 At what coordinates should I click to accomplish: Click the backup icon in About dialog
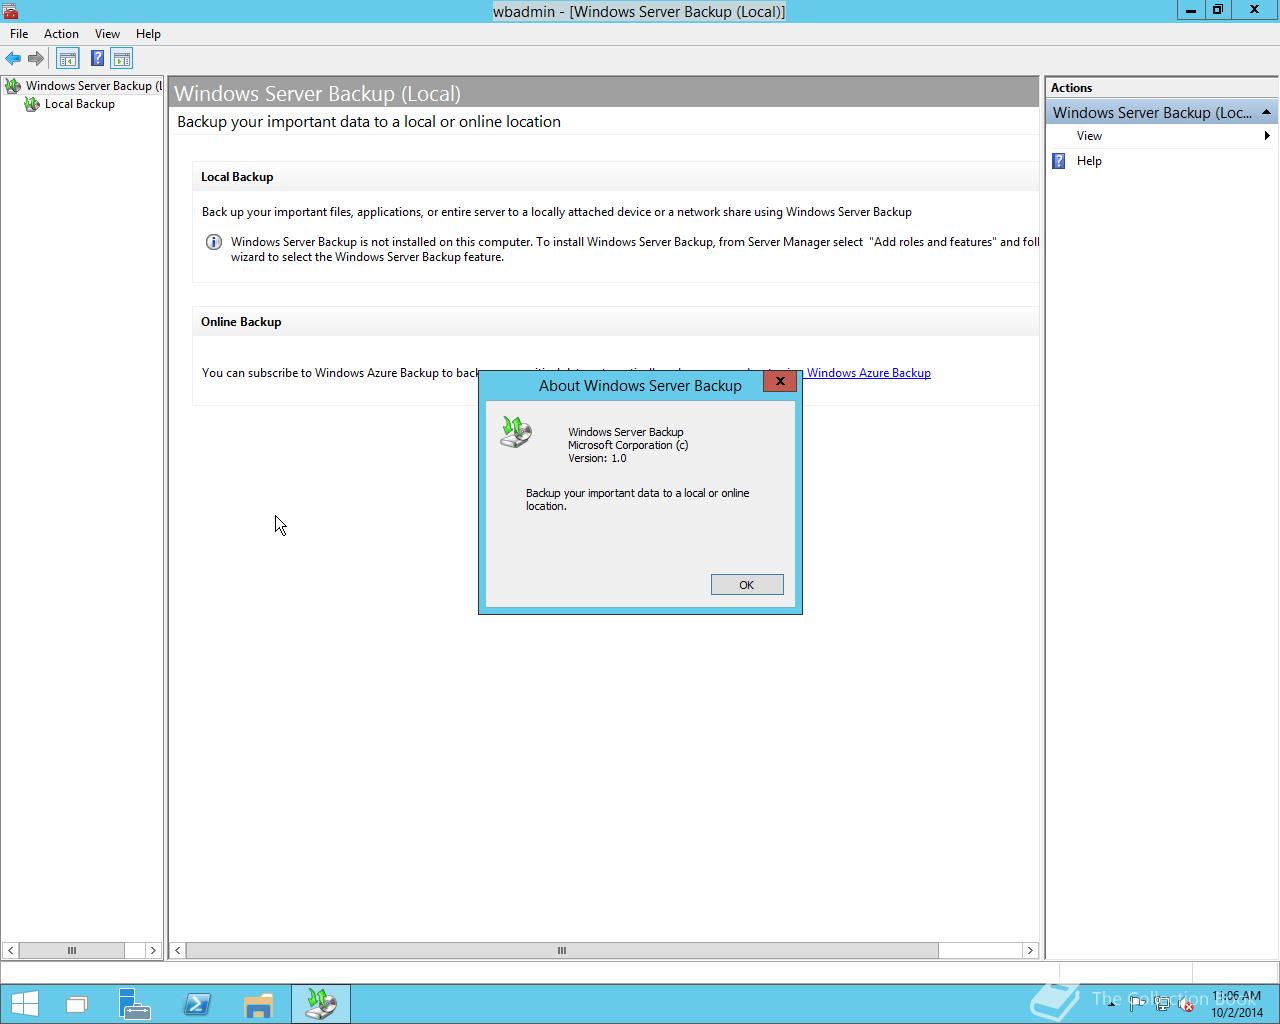(x=516, y=432)
